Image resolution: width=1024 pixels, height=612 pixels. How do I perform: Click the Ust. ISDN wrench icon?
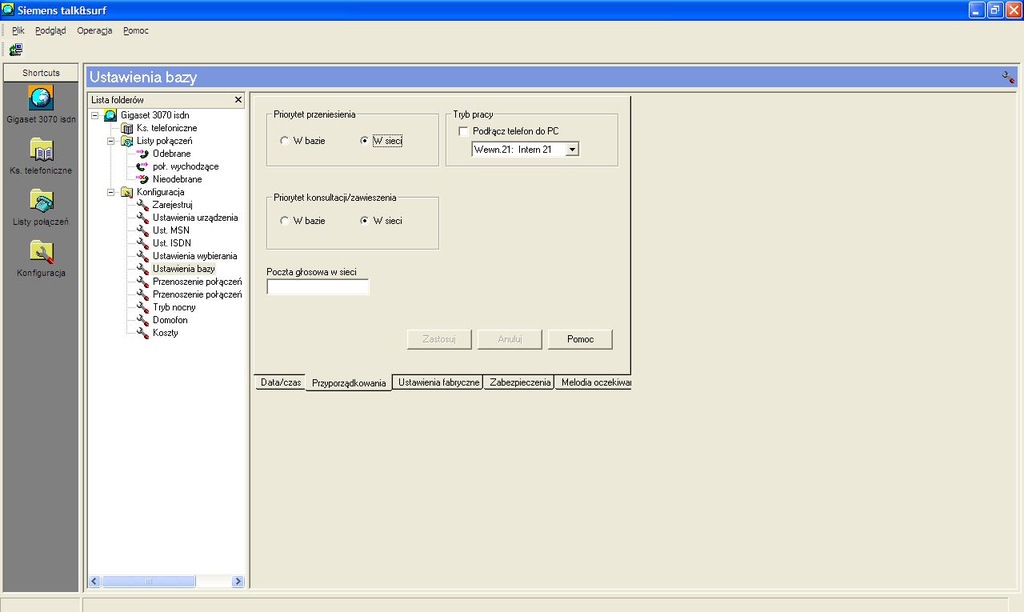142,243
